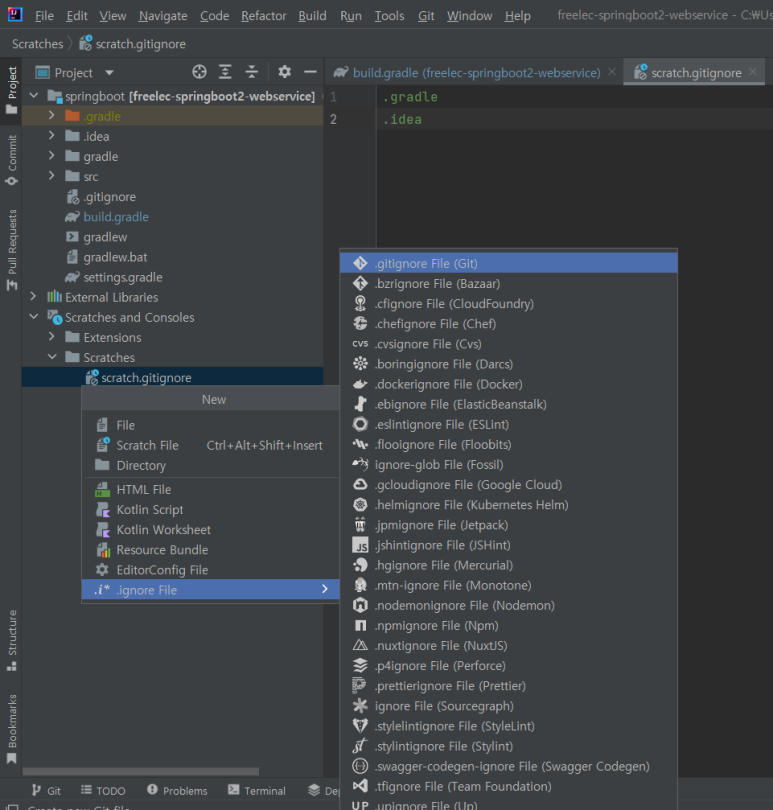Click the Expand All icon in Project toolbar

(x=225, y=72)
